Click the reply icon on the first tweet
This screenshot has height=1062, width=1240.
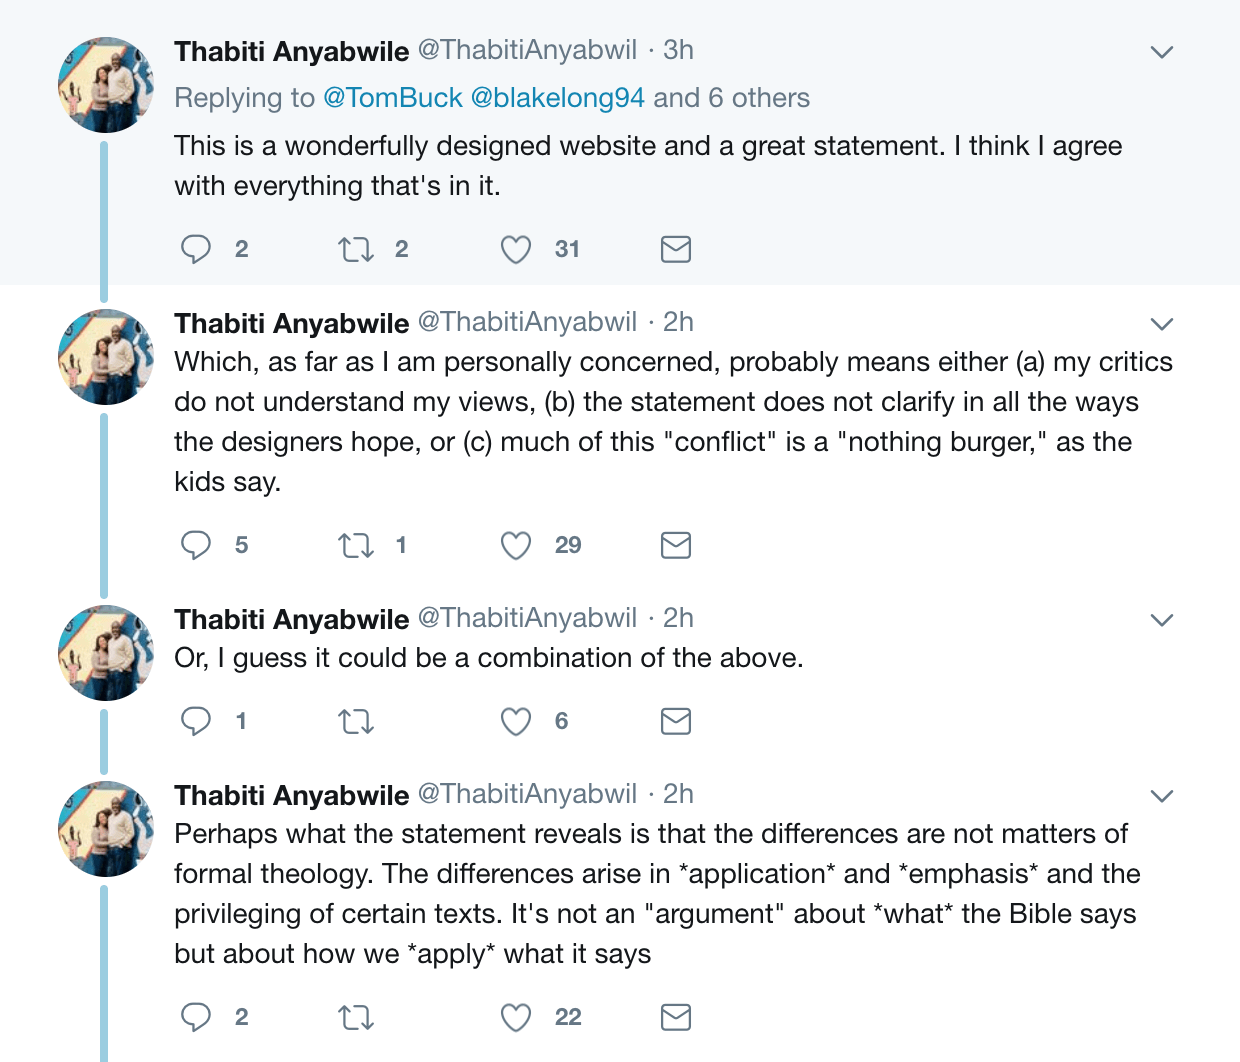point(197,249)
